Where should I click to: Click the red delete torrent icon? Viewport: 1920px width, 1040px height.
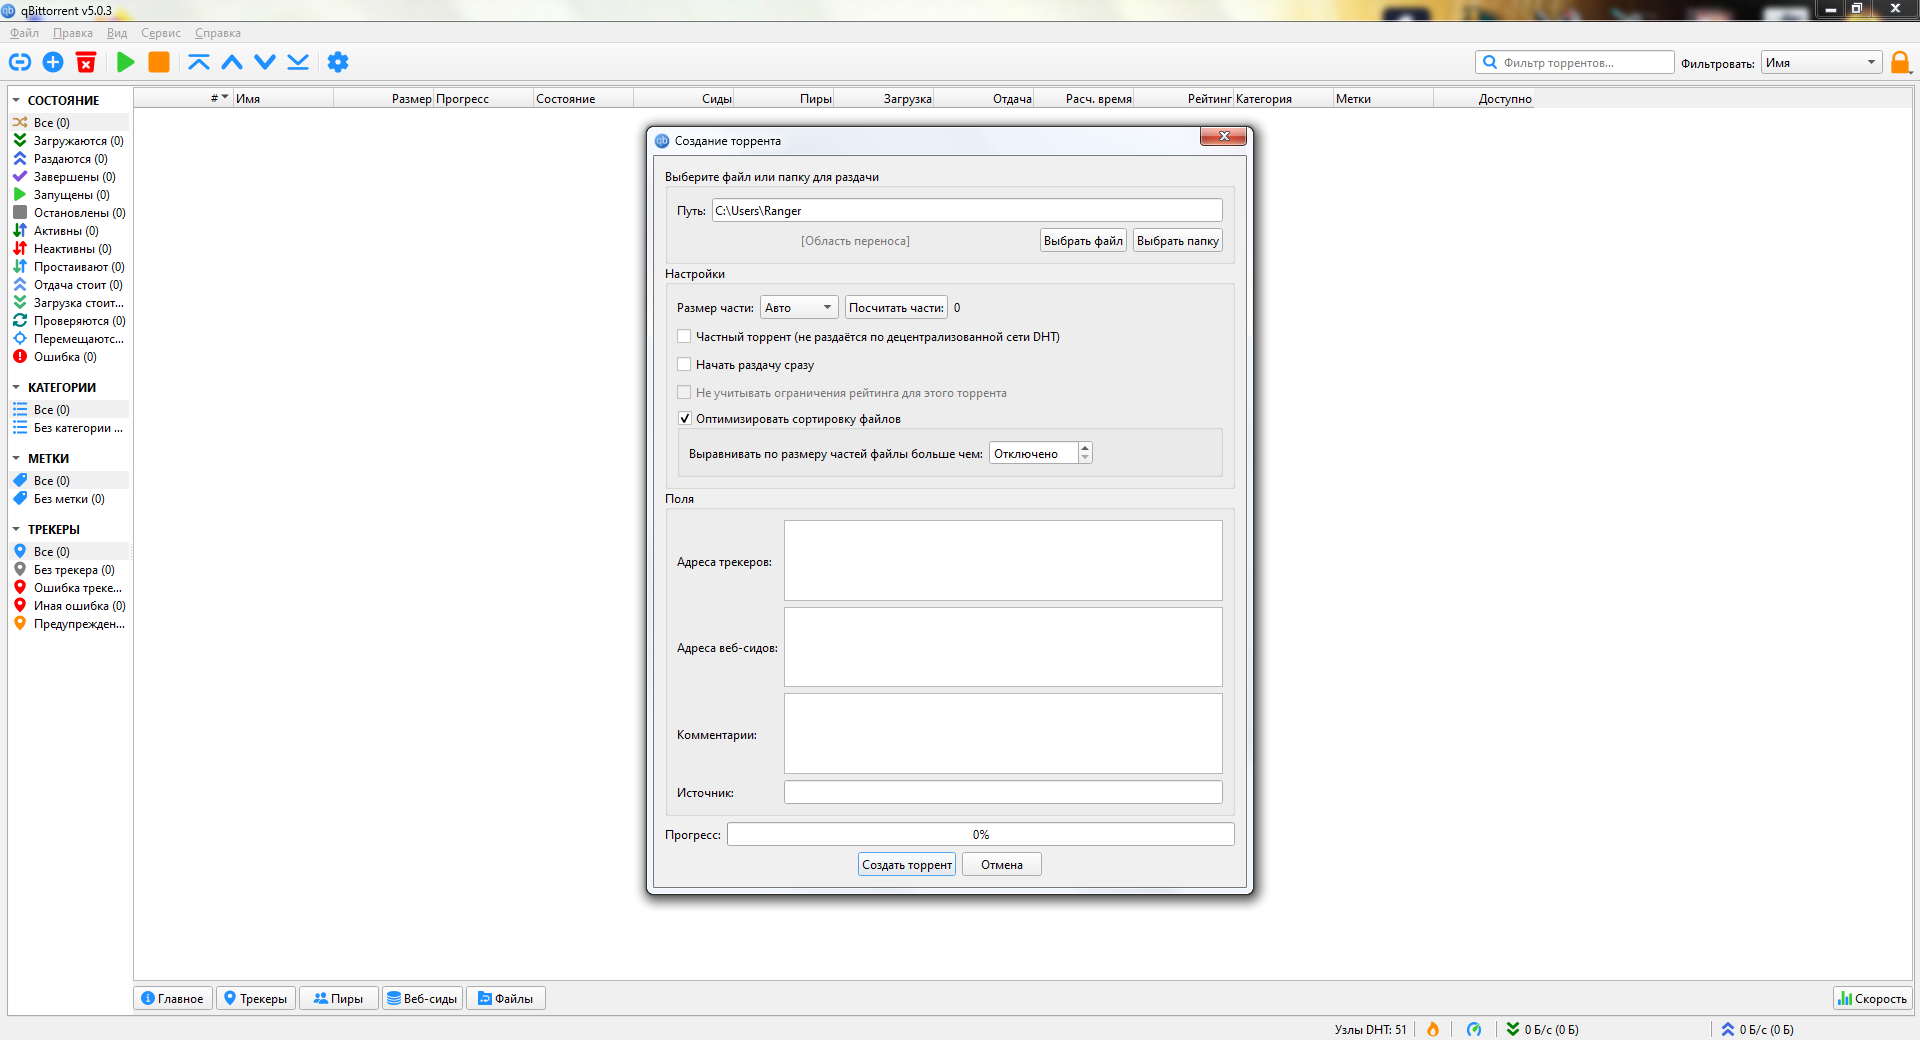click(x=86, y=62)
